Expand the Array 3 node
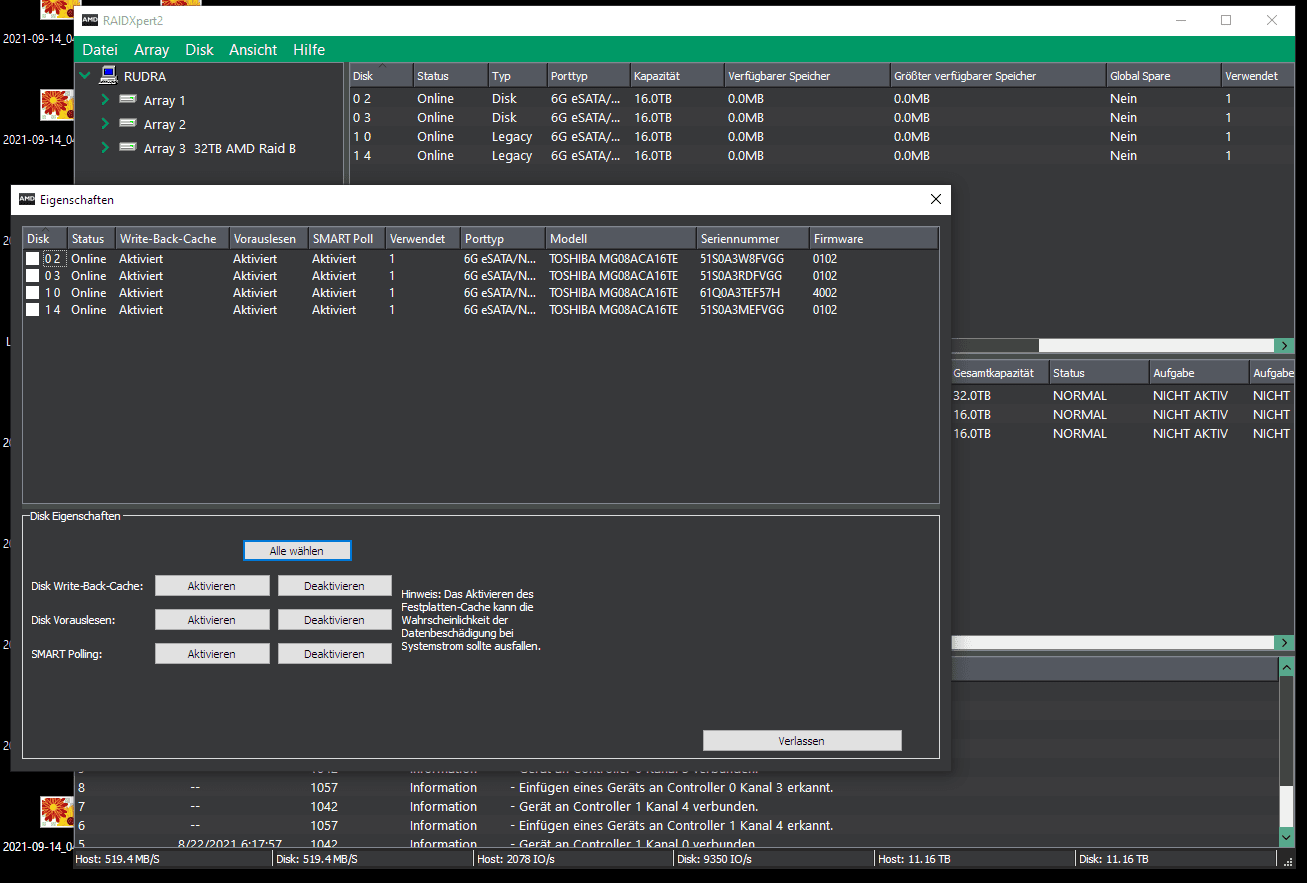This screenshot has width=1307, height=883. (x=105, y=148)
